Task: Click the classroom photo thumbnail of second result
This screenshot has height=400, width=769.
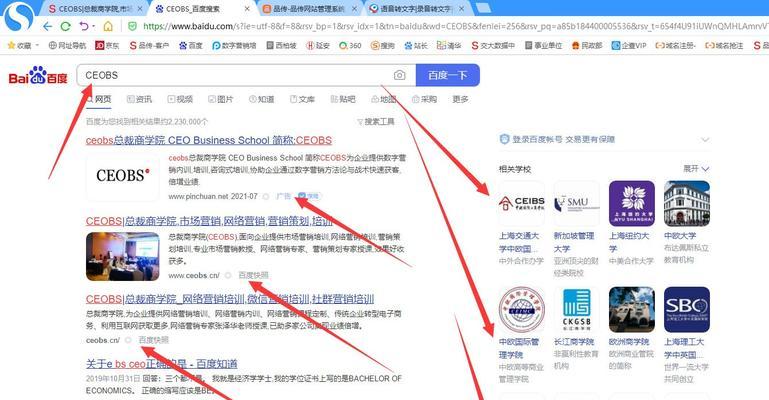Action: click(x=123, y=256)
